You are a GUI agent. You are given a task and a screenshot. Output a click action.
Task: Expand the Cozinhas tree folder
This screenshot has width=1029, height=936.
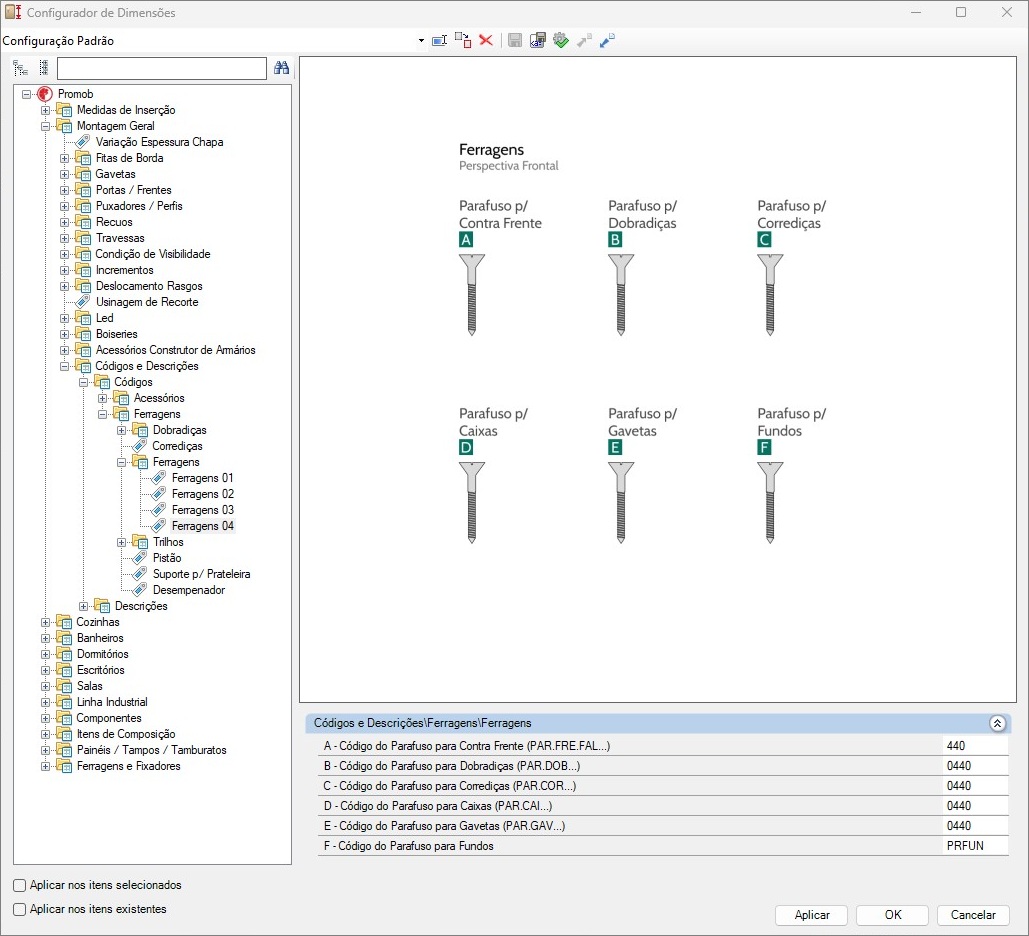(x=46, y=622)
